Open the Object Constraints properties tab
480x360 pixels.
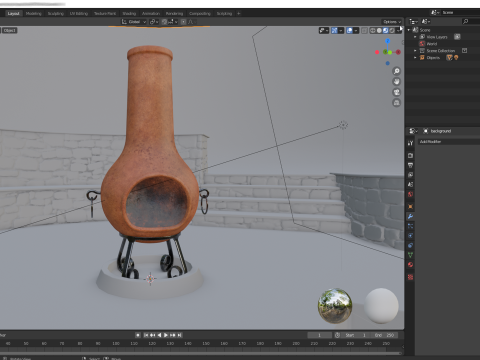[x=410, y=246]
